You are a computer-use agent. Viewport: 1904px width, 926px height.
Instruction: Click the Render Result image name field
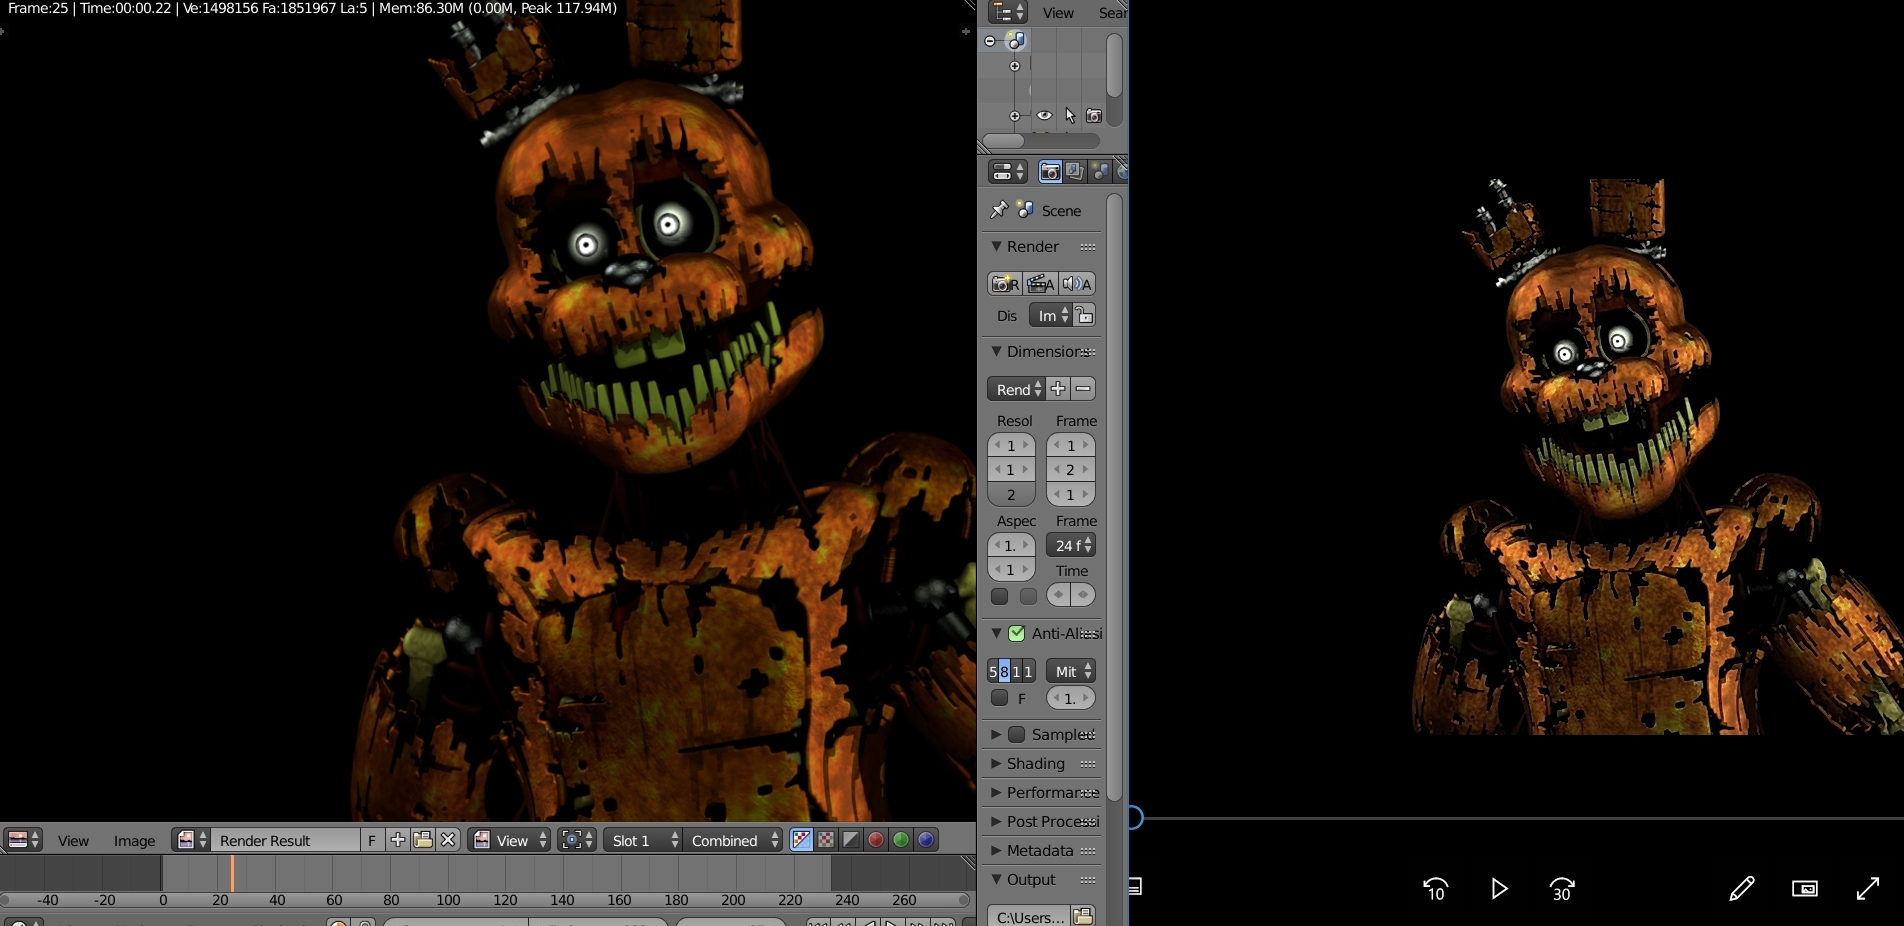285,840
